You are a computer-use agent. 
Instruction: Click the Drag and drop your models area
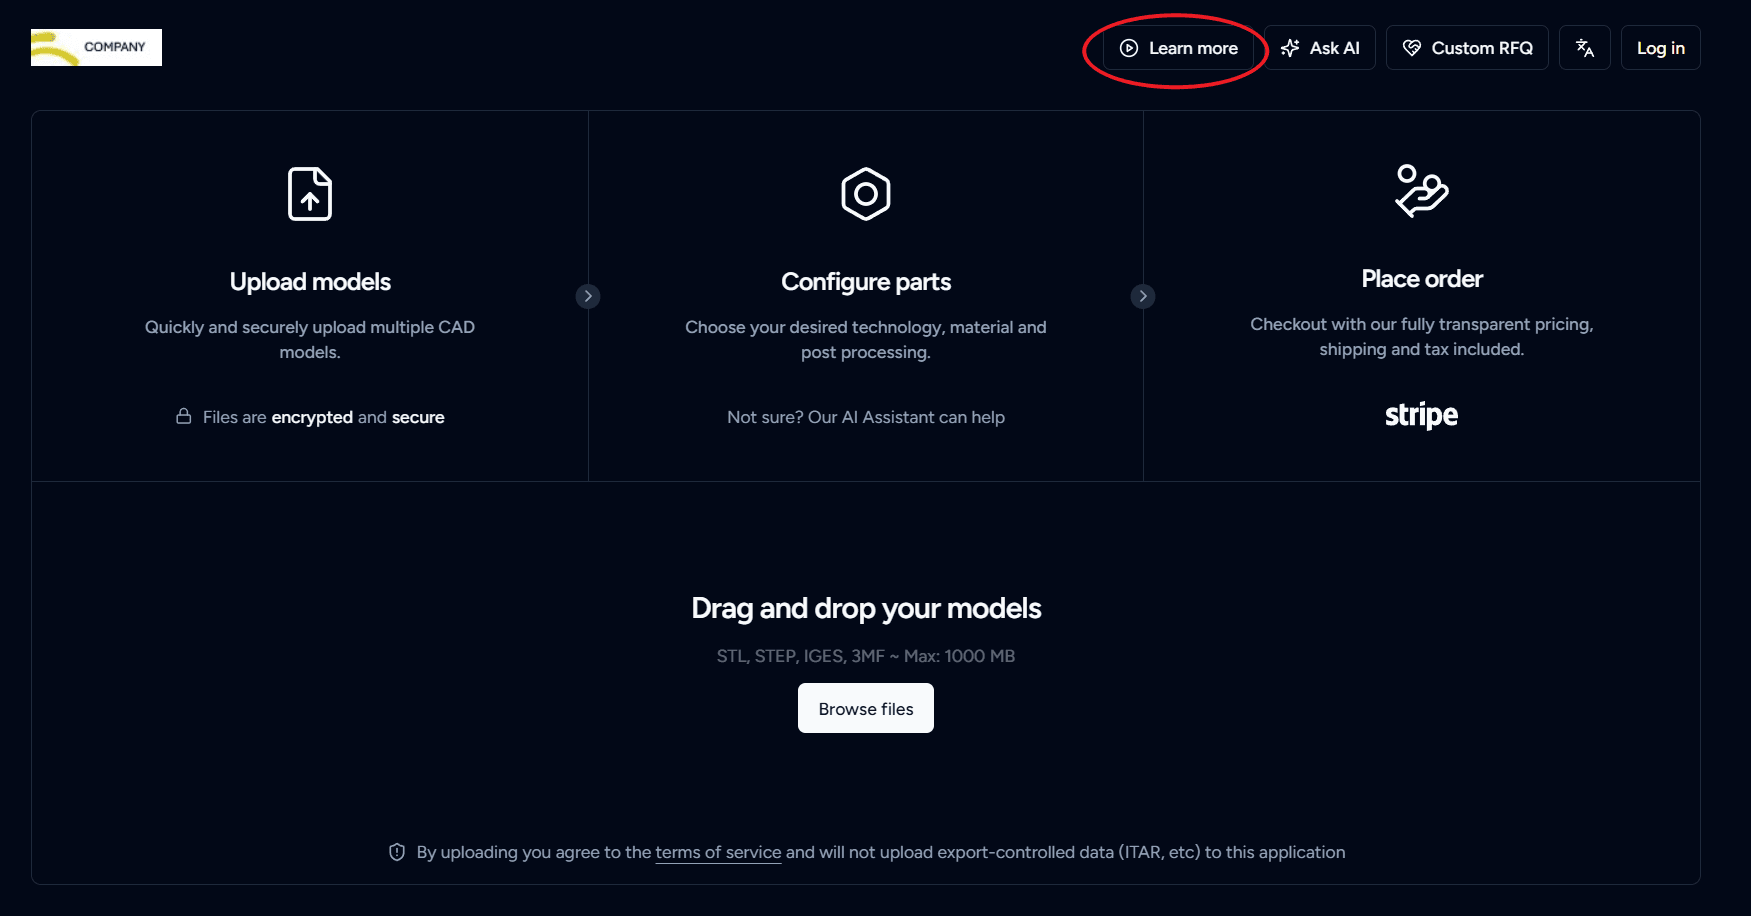[866, 608]
